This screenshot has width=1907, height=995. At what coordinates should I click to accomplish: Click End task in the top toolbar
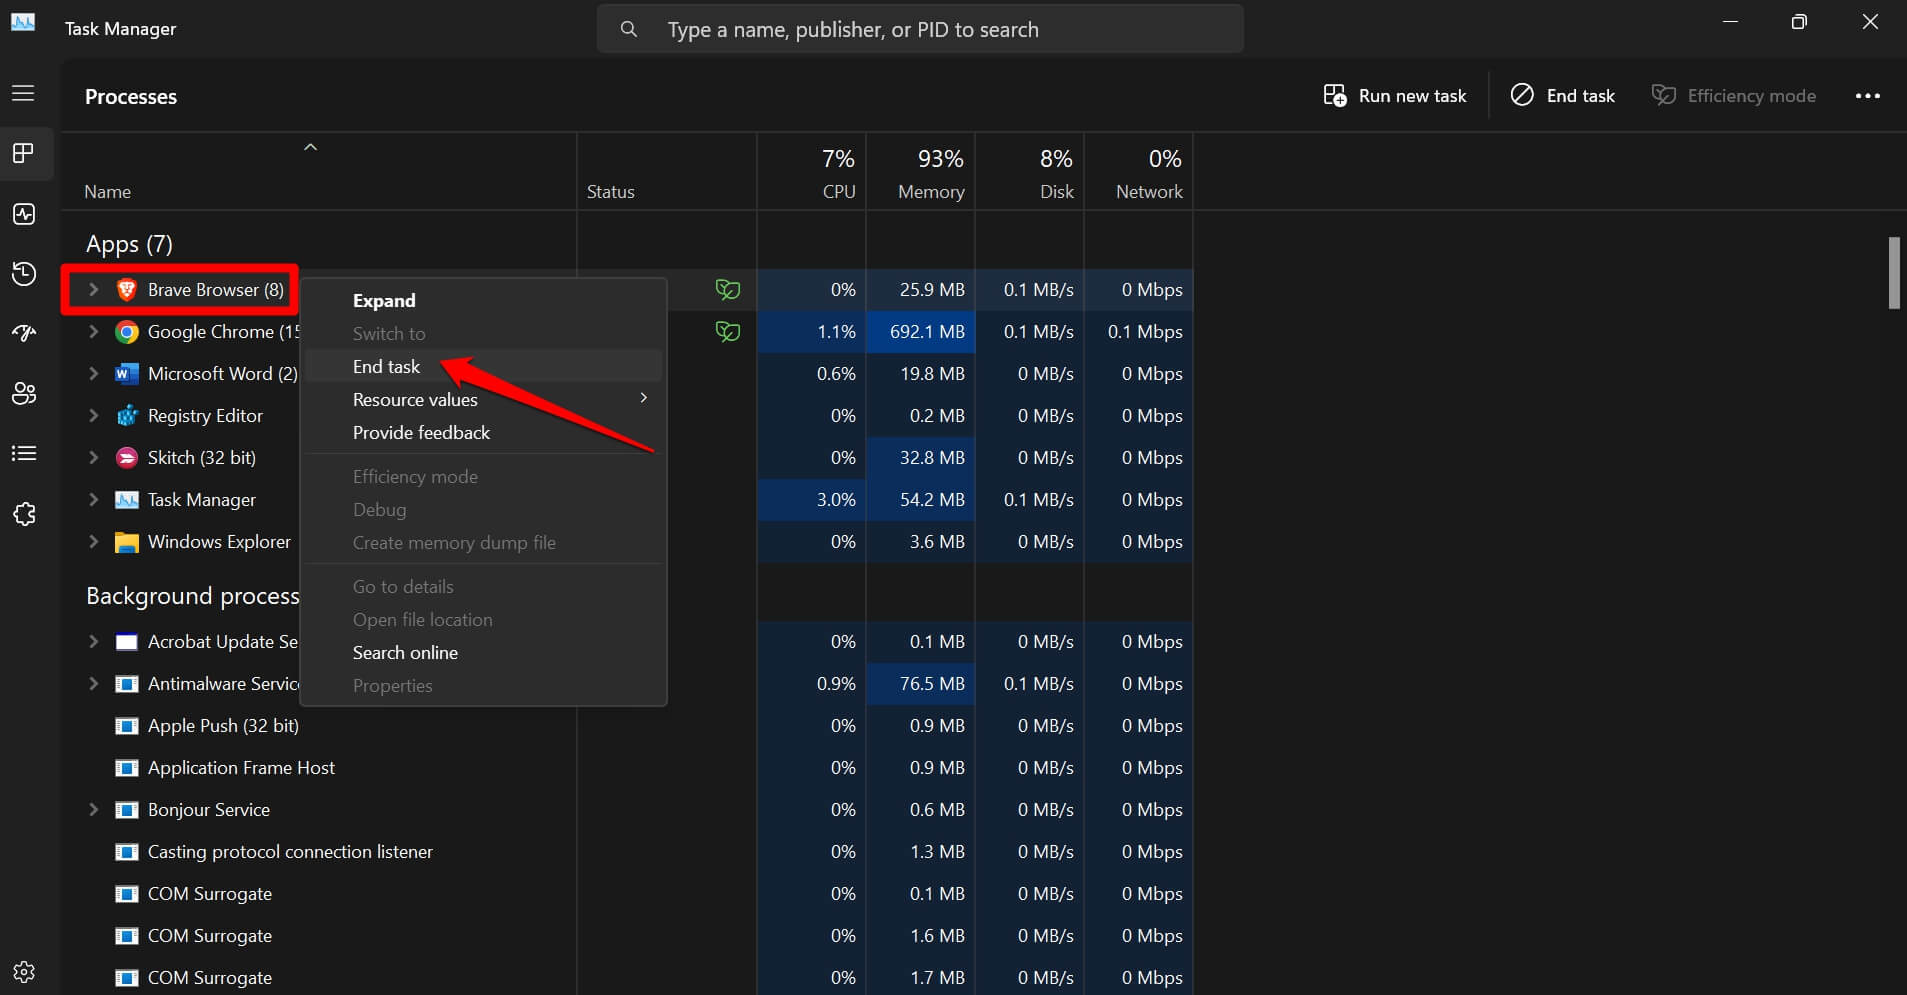[x=1563, y=96]
